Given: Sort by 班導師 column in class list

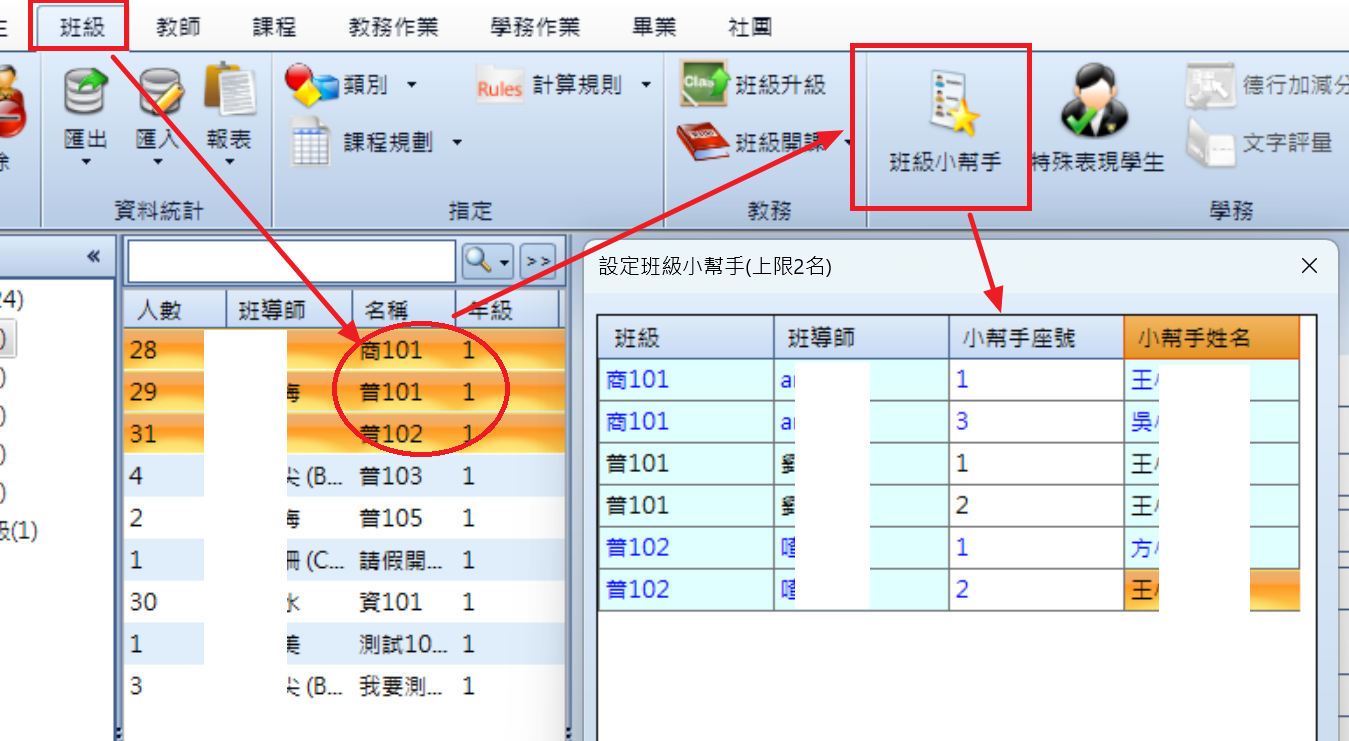Looking at the screenshot, I should pos(290,310).
